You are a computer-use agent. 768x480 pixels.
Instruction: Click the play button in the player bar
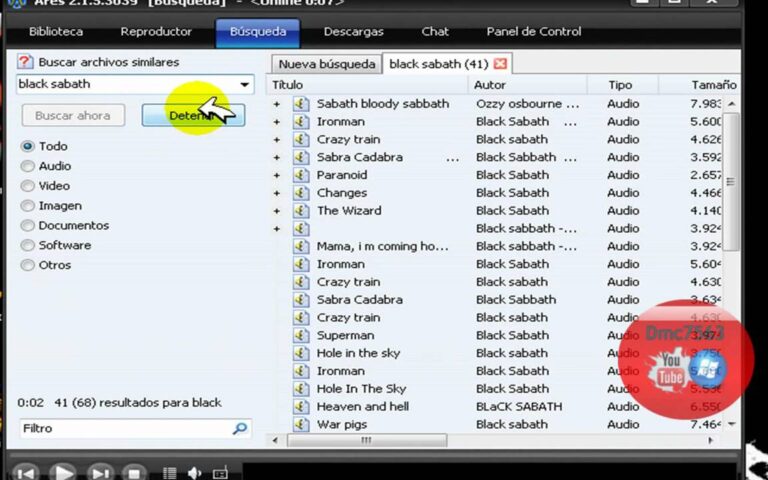tap(62, 472)
